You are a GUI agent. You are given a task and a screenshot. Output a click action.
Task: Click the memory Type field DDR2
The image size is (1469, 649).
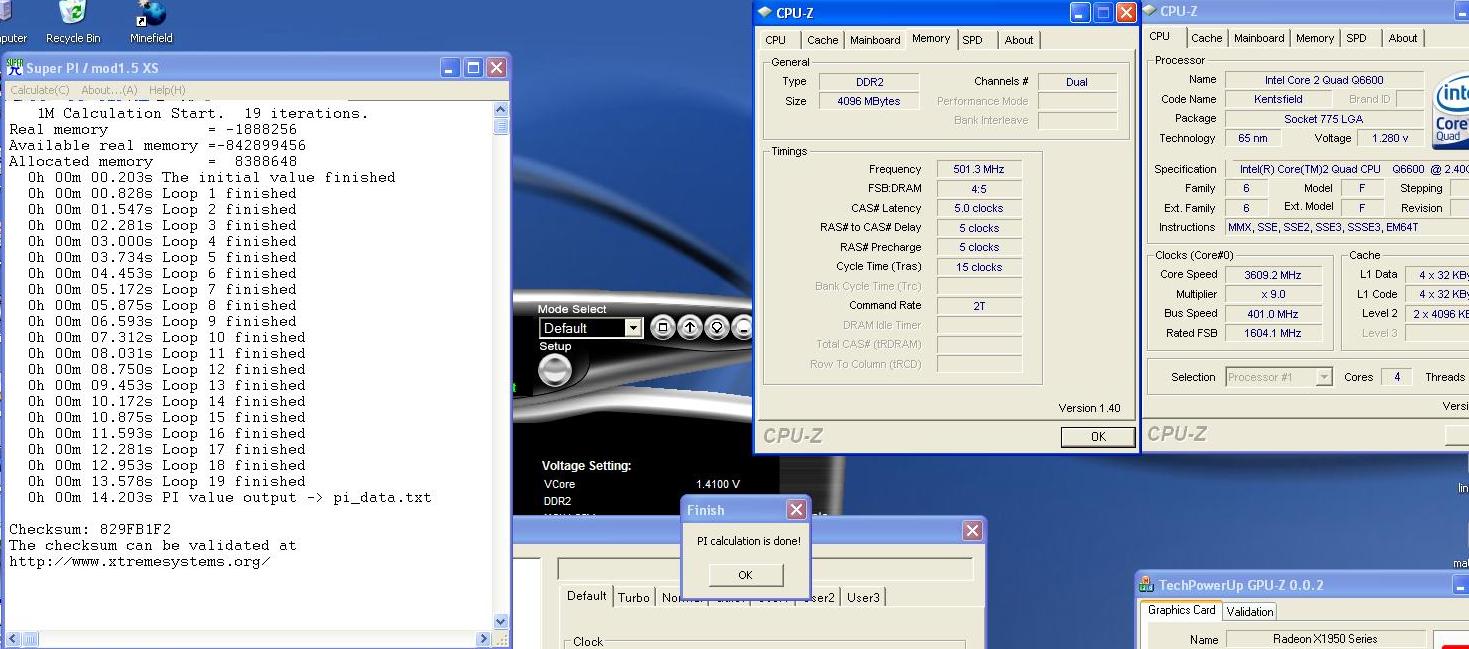[869, 82]
